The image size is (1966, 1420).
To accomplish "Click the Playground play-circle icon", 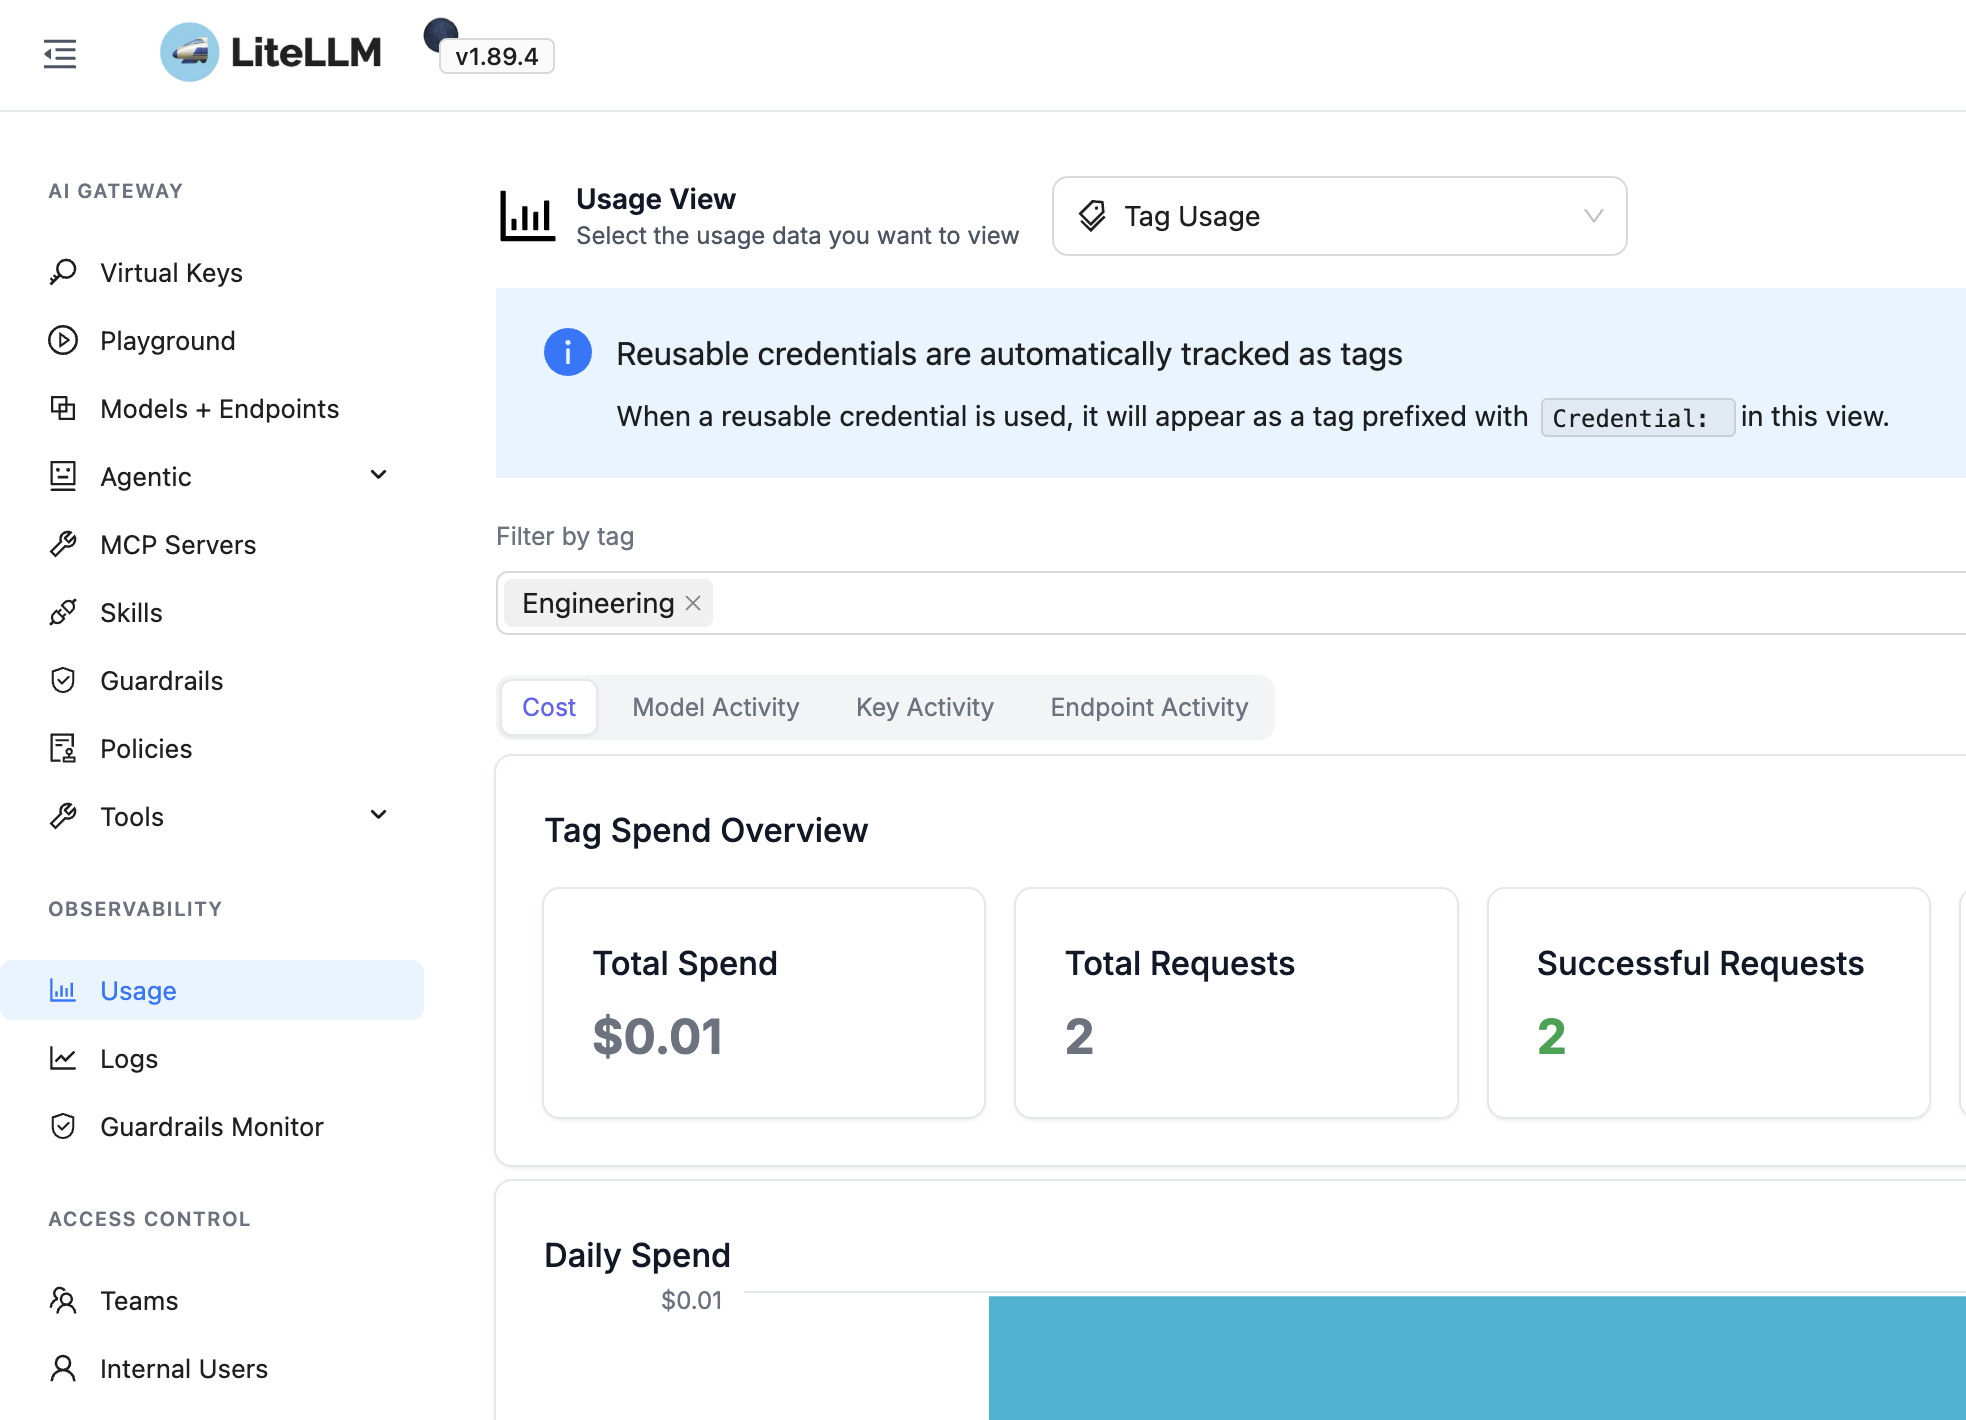I will pos(63,340).
